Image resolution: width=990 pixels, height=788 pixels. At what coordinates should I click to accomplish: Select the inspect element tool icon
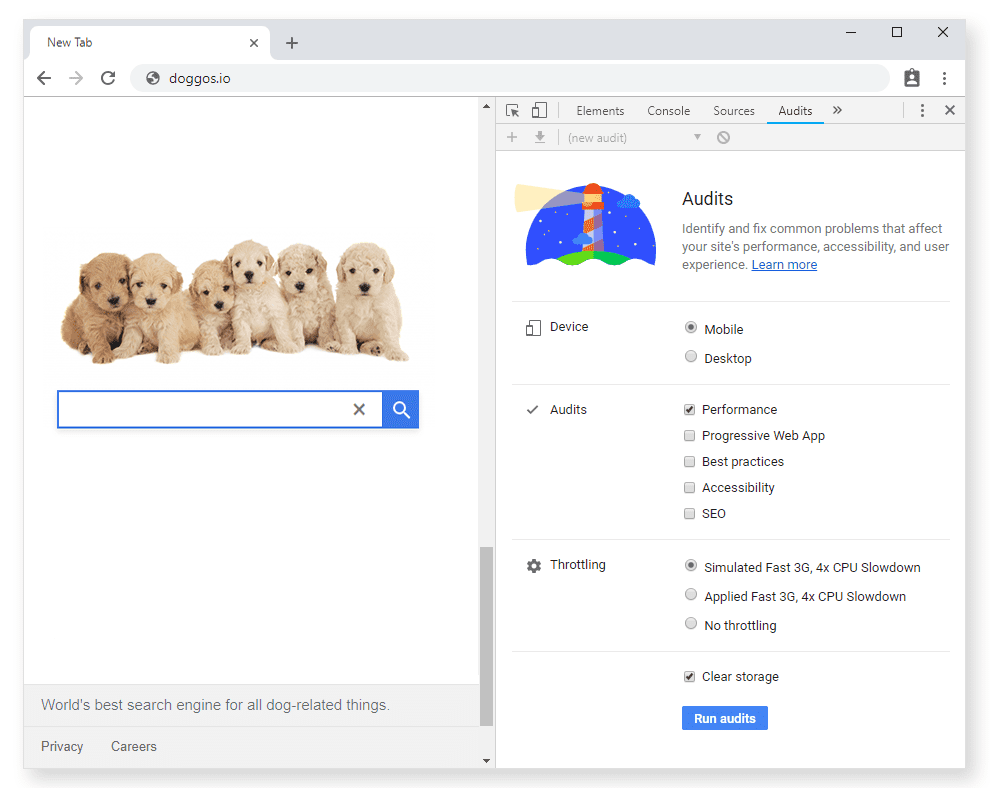pyautogui.click(x=512, y=110)
